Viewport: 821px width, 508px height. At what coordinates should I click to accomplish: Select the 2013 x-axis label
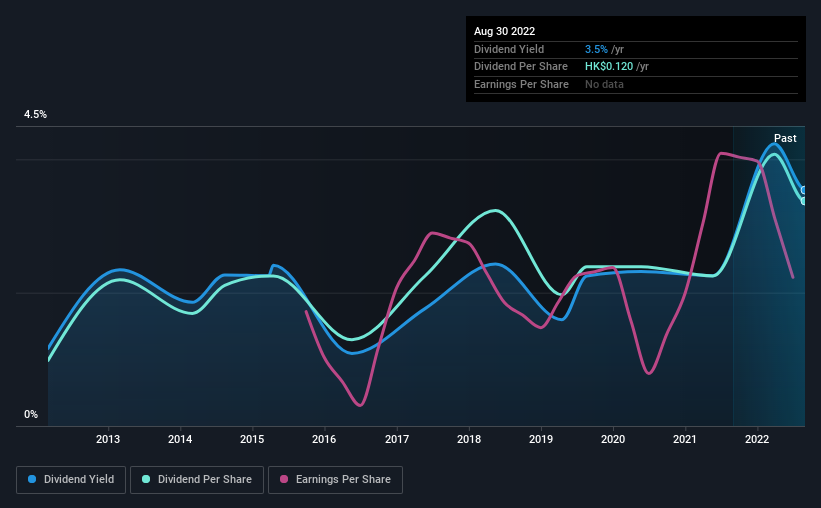[x=108, y=439]
